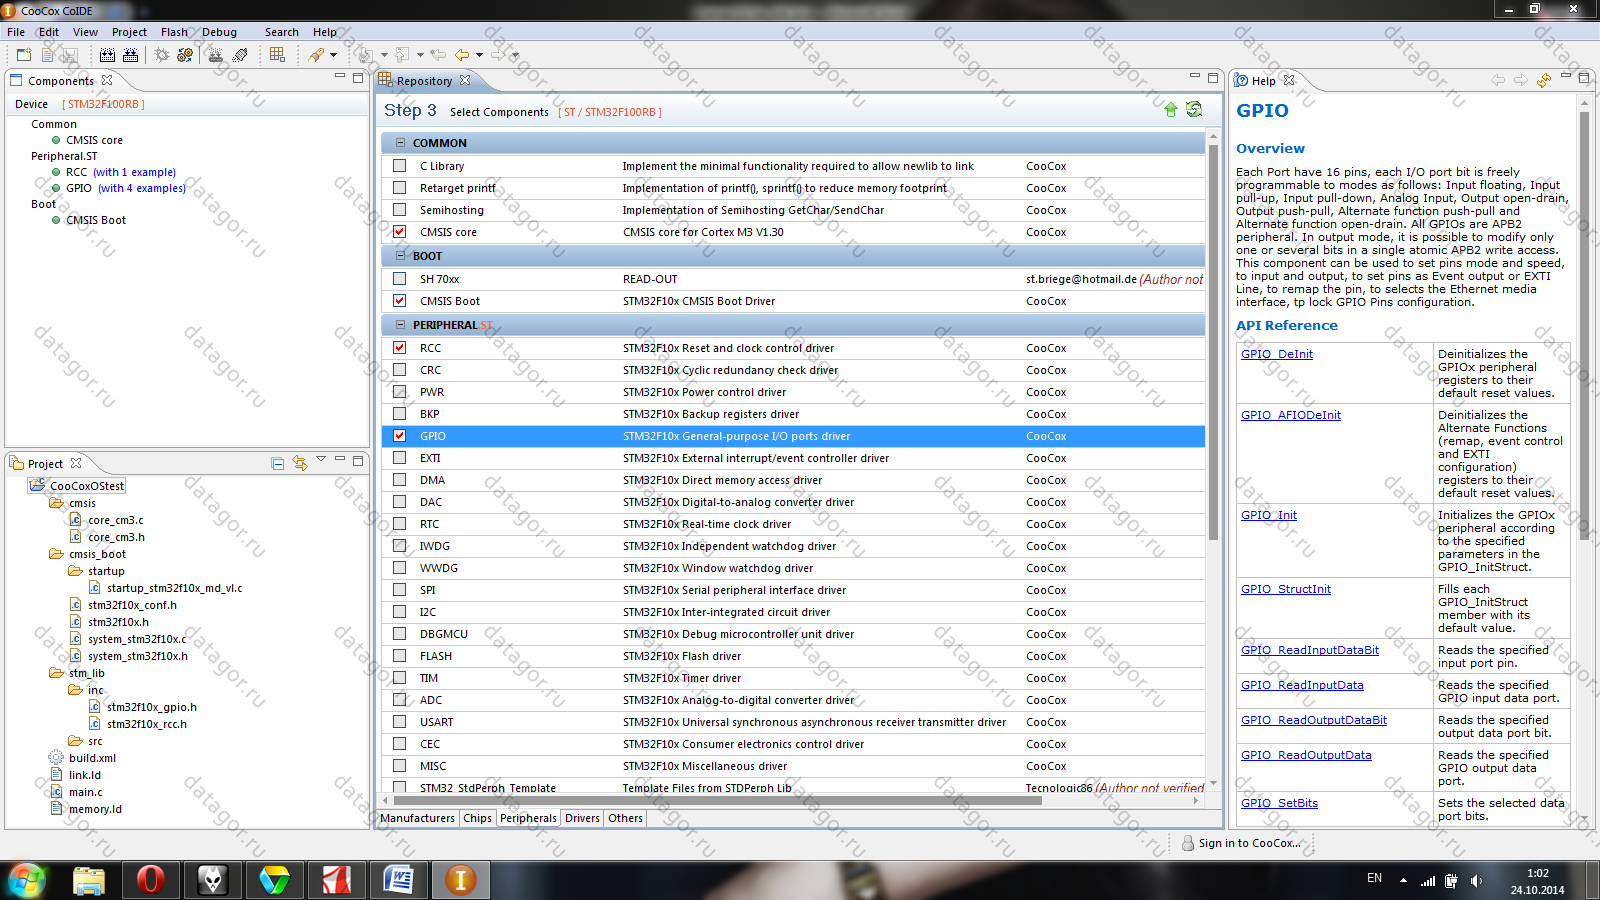Click Link with Editor icon in Project panel
The image size is (1600, 900).
(300, 463)
